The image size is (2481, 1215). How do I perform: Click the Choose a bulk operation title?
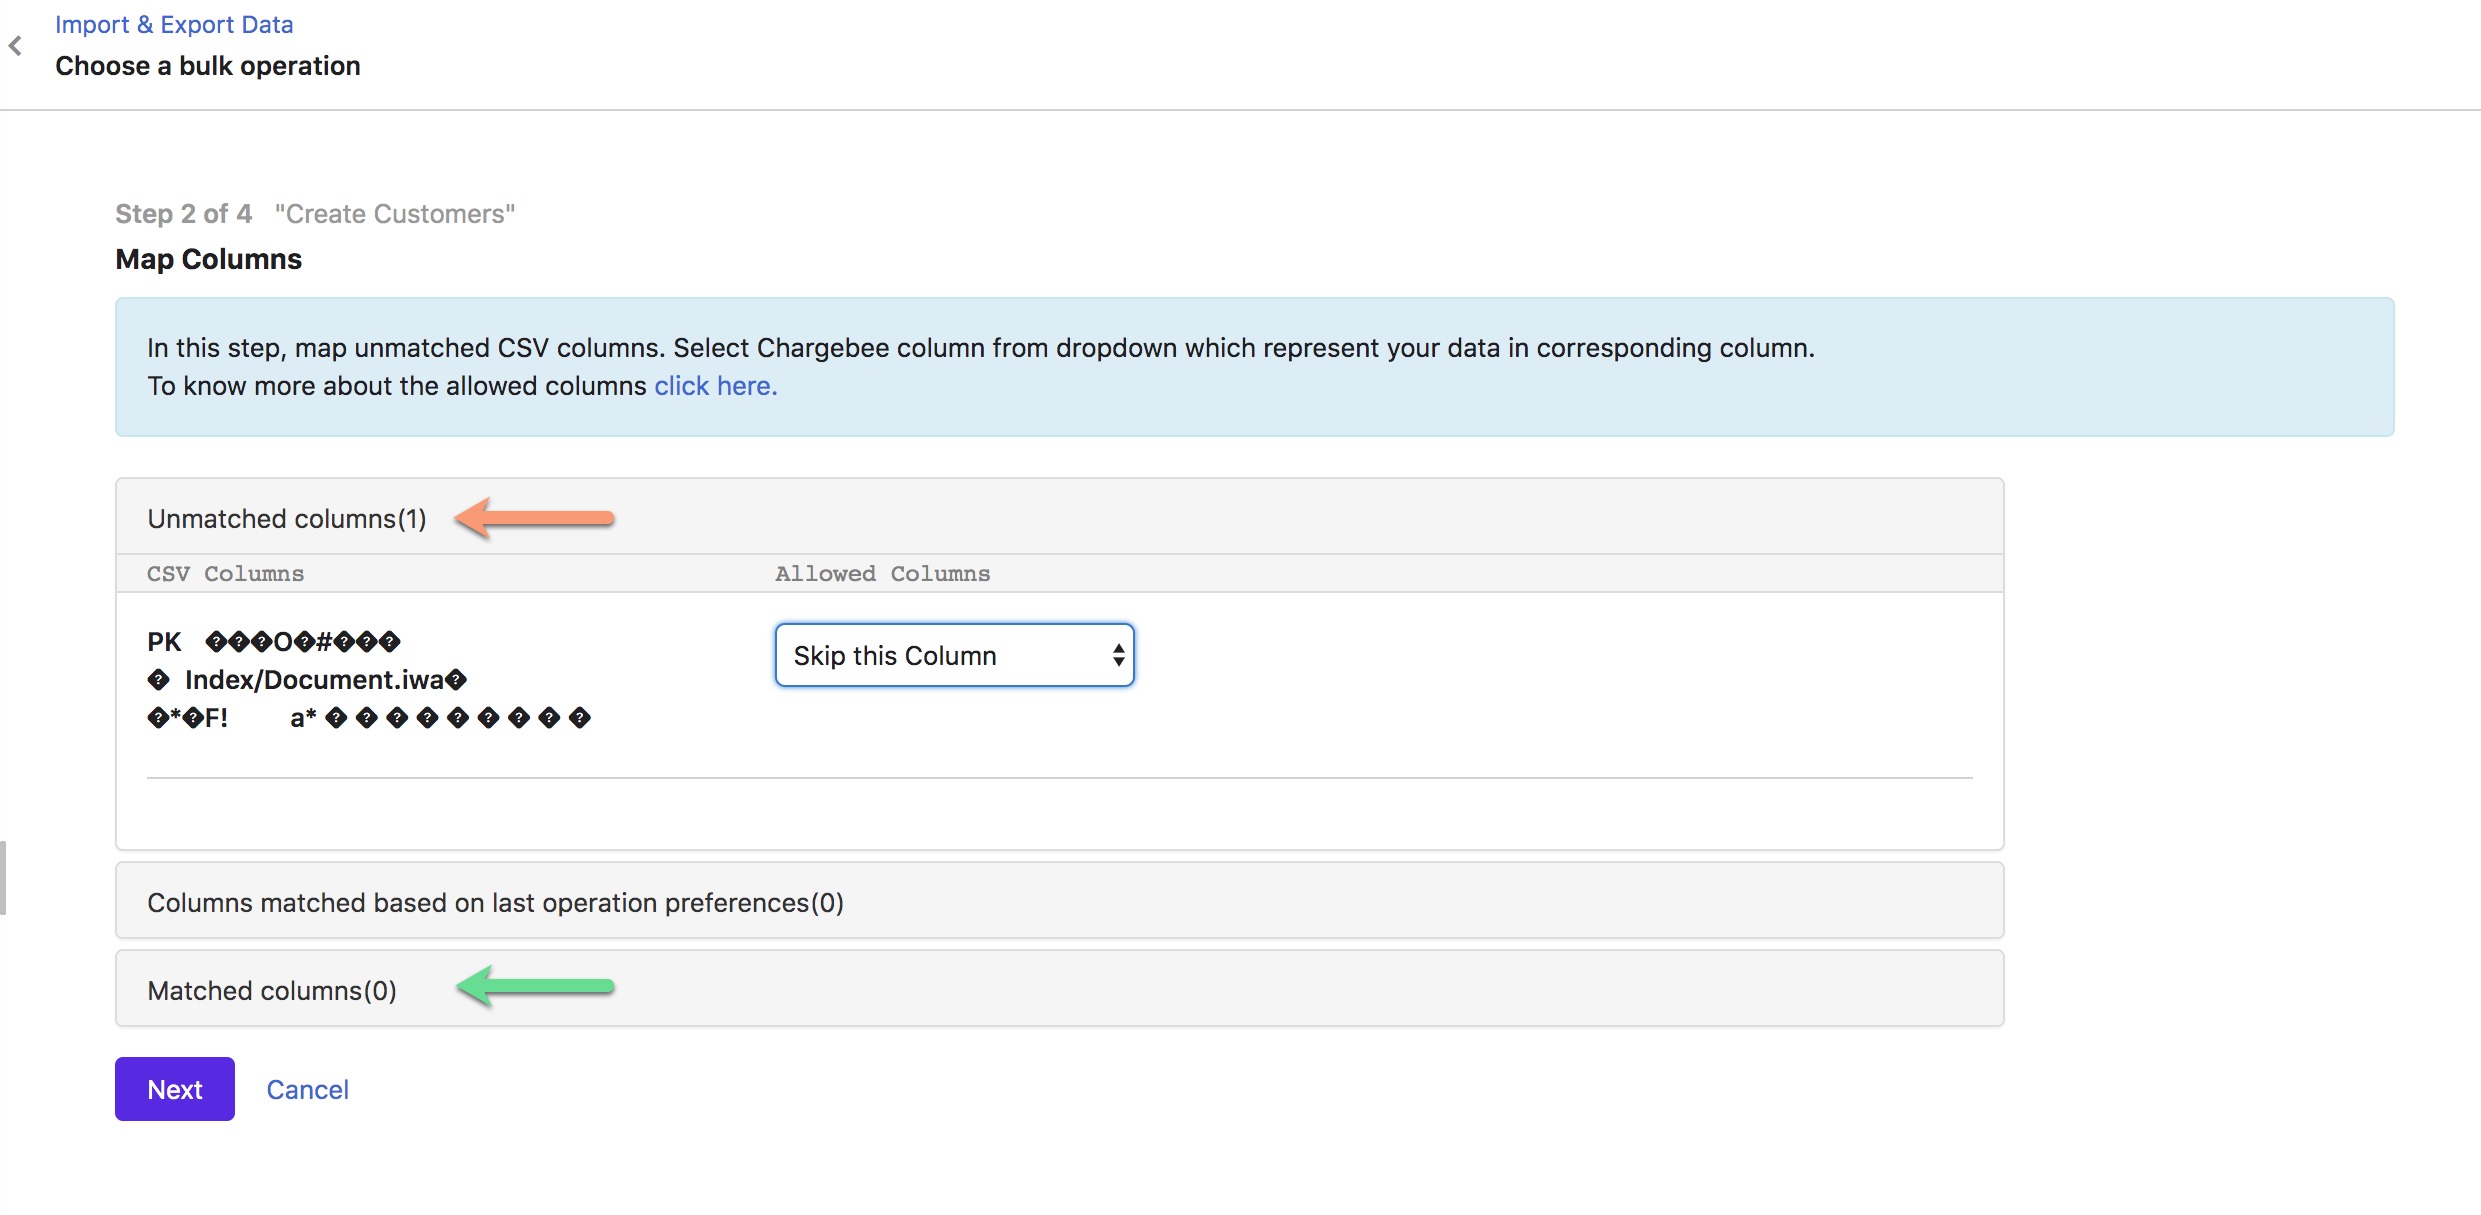tap(208, 66)
